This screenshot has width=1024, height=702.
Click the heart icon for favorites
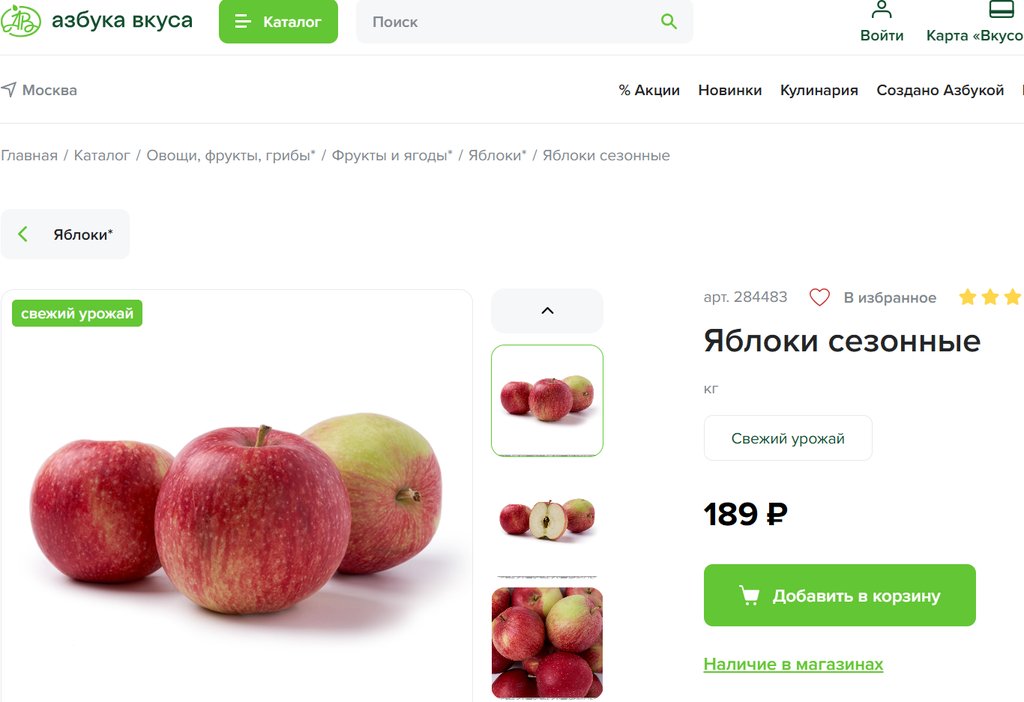coord(820,297)
